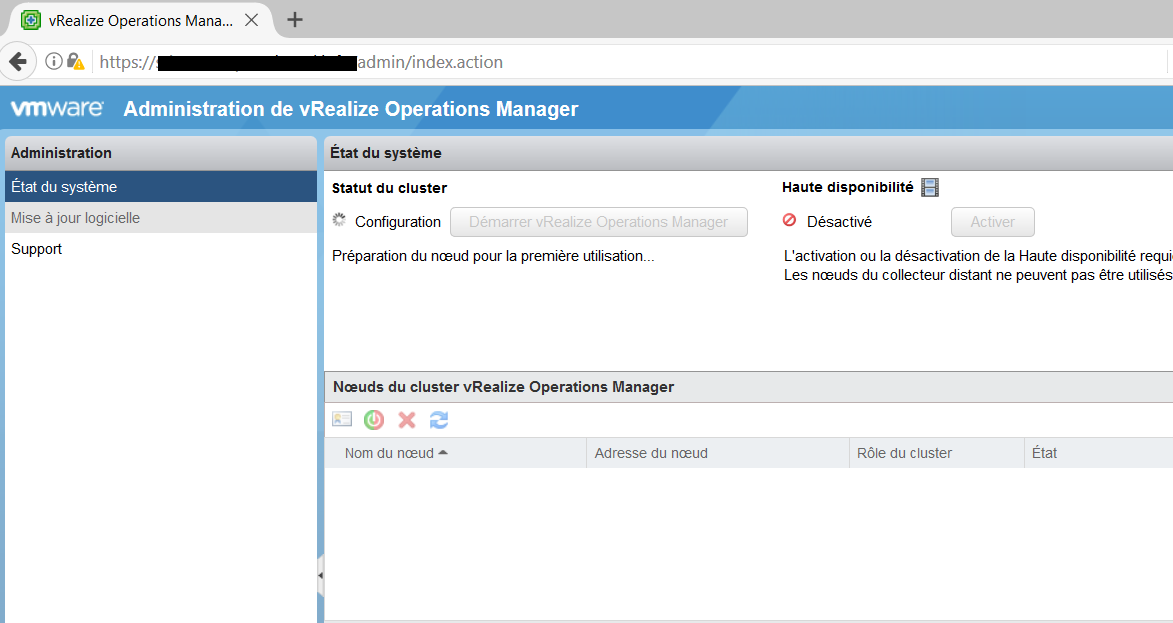This screenshot has width=1173, height=623.
Task: Click the green/red power node icon
Action: pos(374,420)
